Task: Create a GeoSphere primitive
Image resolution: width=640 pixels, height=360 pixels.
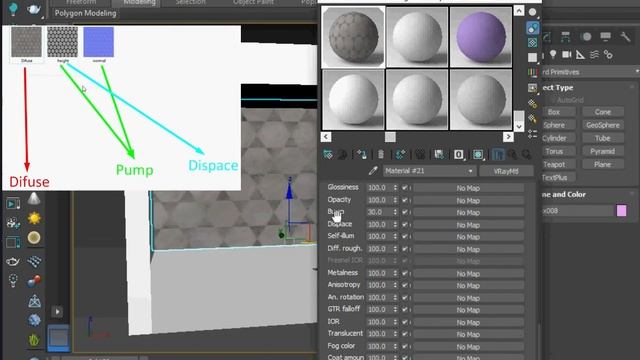Action: click(x=602, y=125)
